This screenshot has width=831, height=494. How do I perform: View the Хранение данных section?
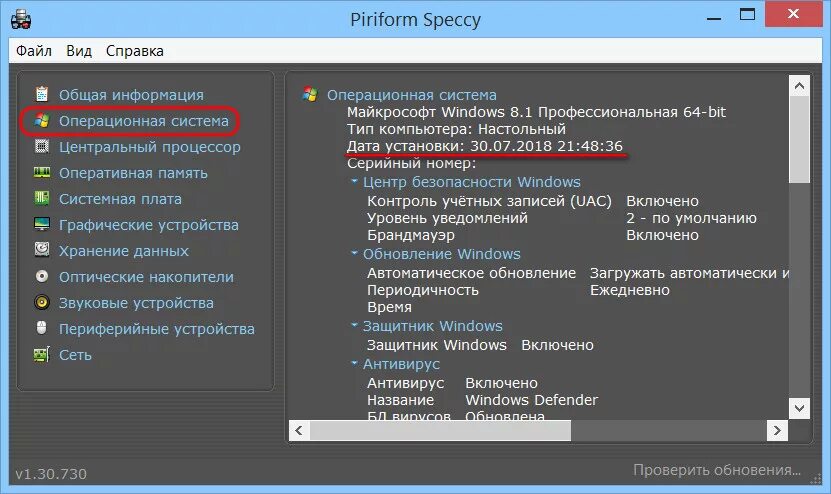[123, 251]
